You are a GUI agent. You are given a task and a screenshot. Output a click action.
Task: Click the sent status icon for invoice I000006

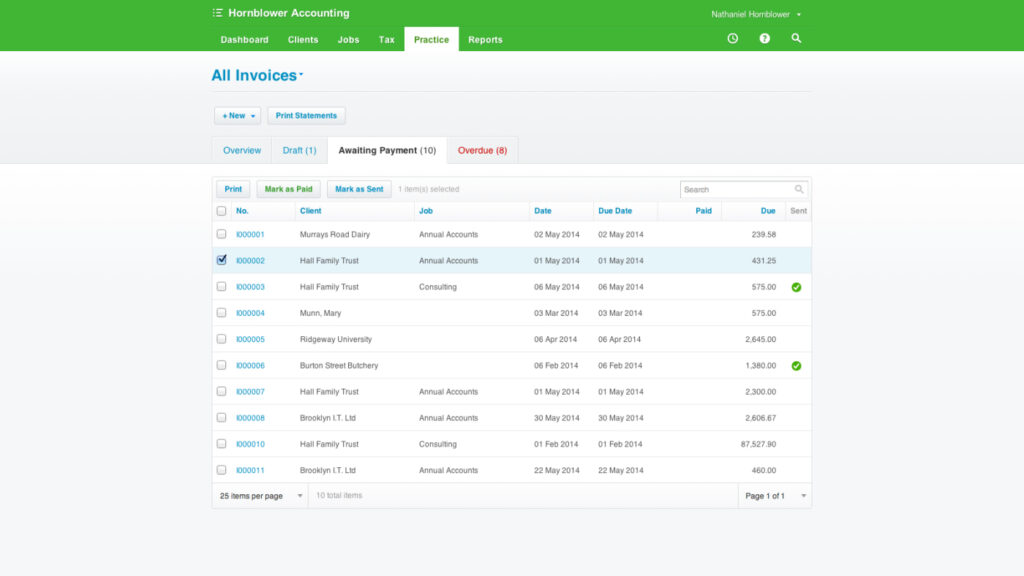click(x=796, y=365)
